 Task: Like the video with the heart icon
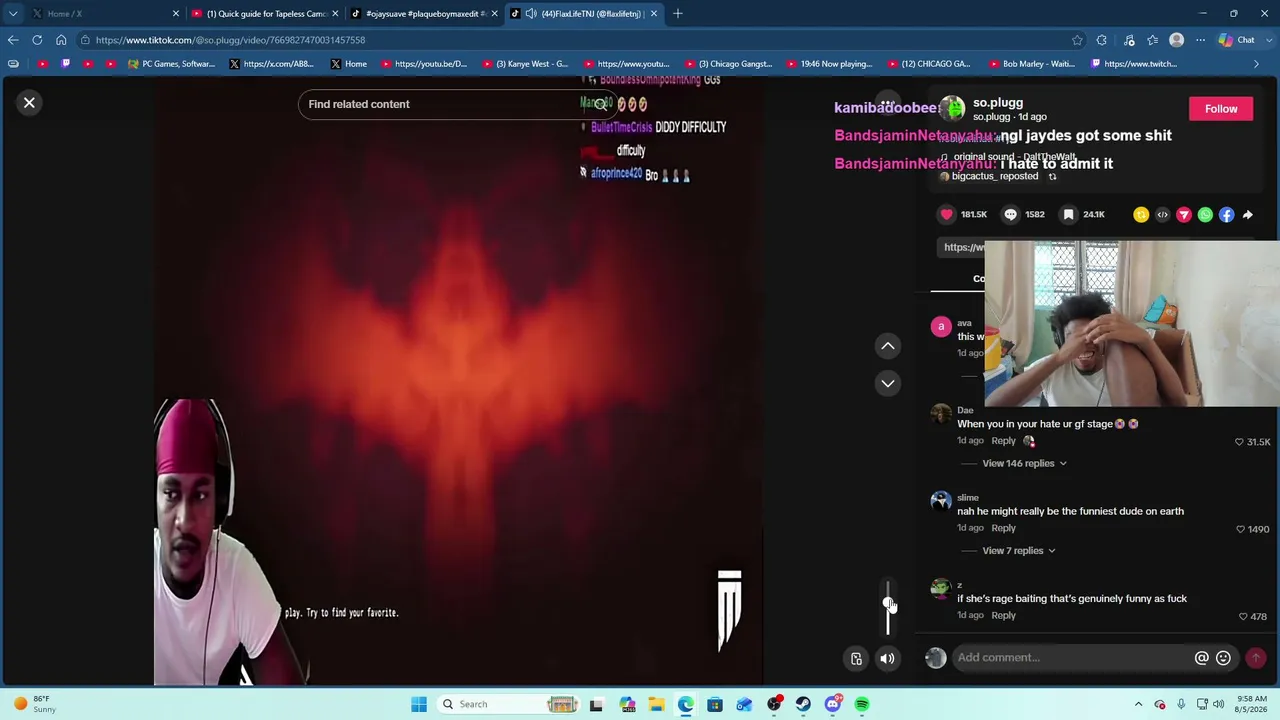[947, 214]
